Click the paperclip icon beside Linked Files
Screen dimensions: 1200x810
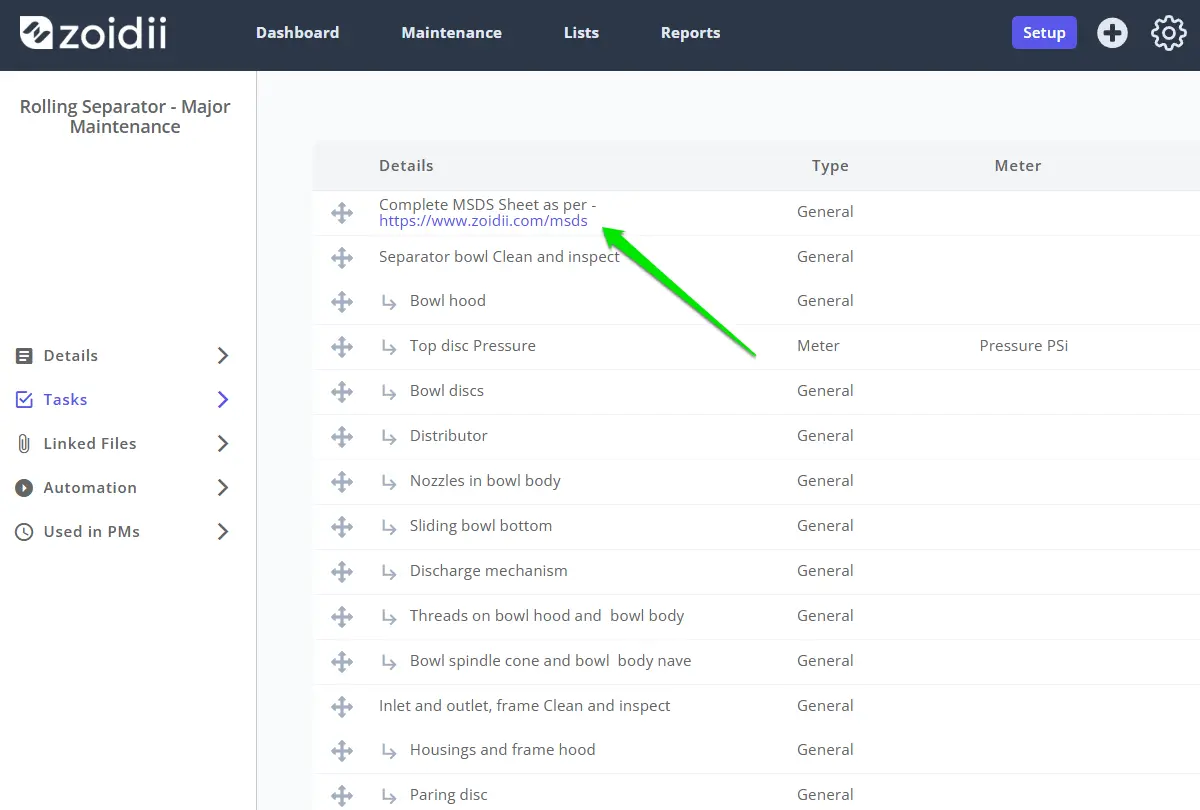pyautogui.click(x=24, y=444)
